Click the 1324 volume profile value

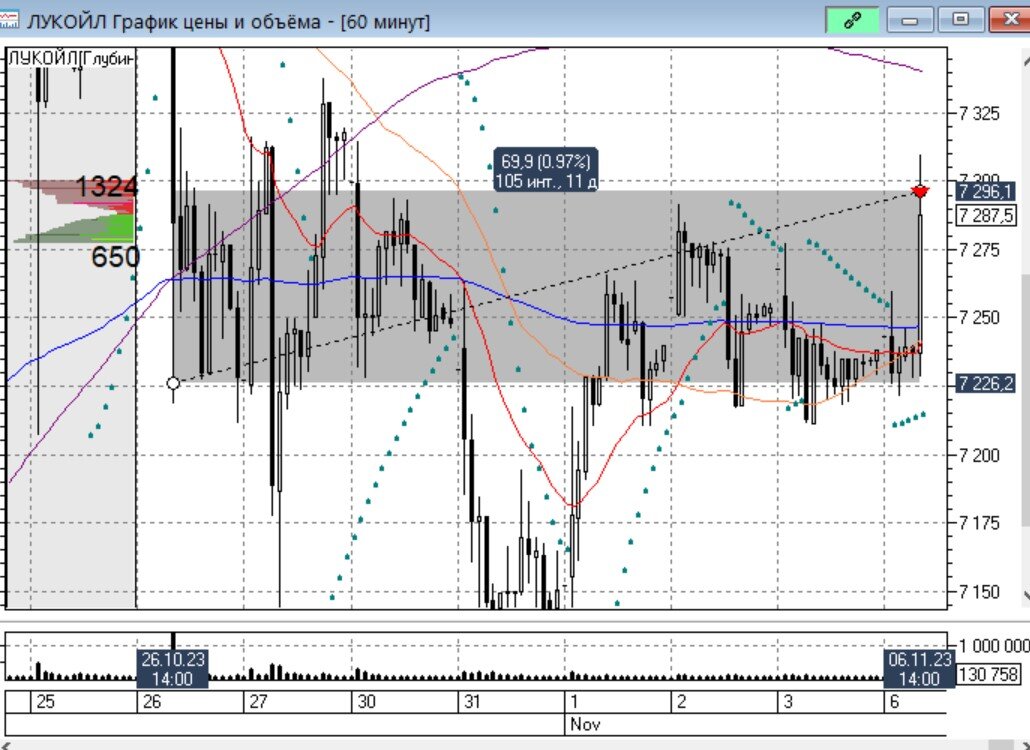106,187
